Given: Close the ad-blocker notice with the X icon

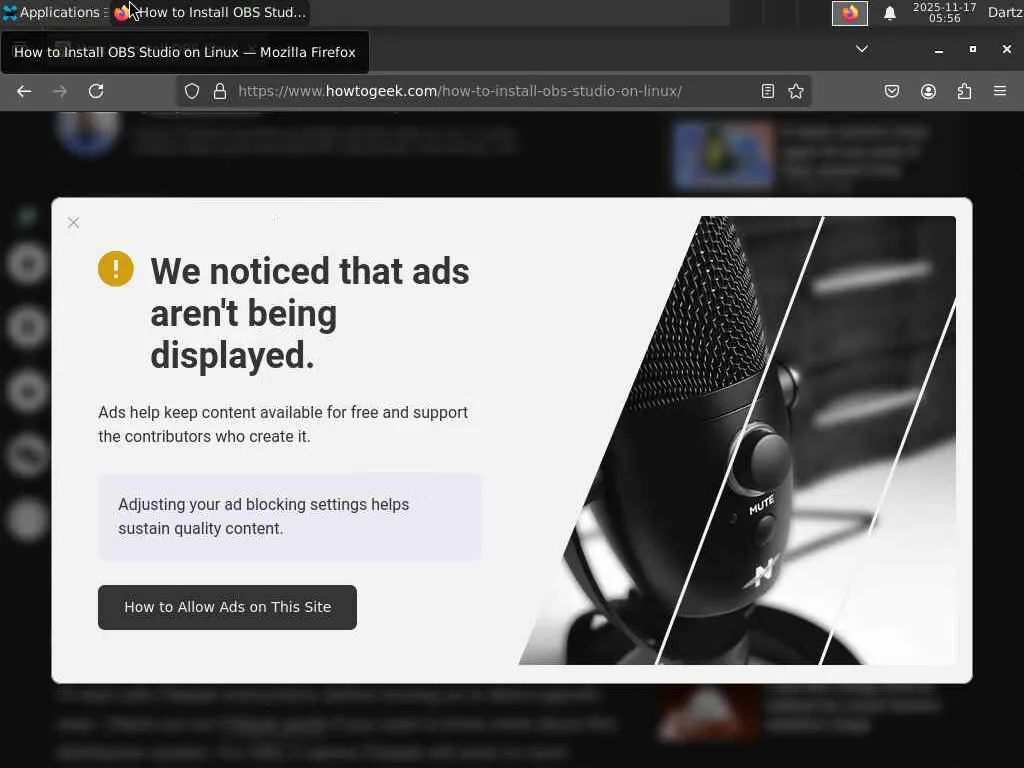Looking at the screenshot, I should click(73, 223).
